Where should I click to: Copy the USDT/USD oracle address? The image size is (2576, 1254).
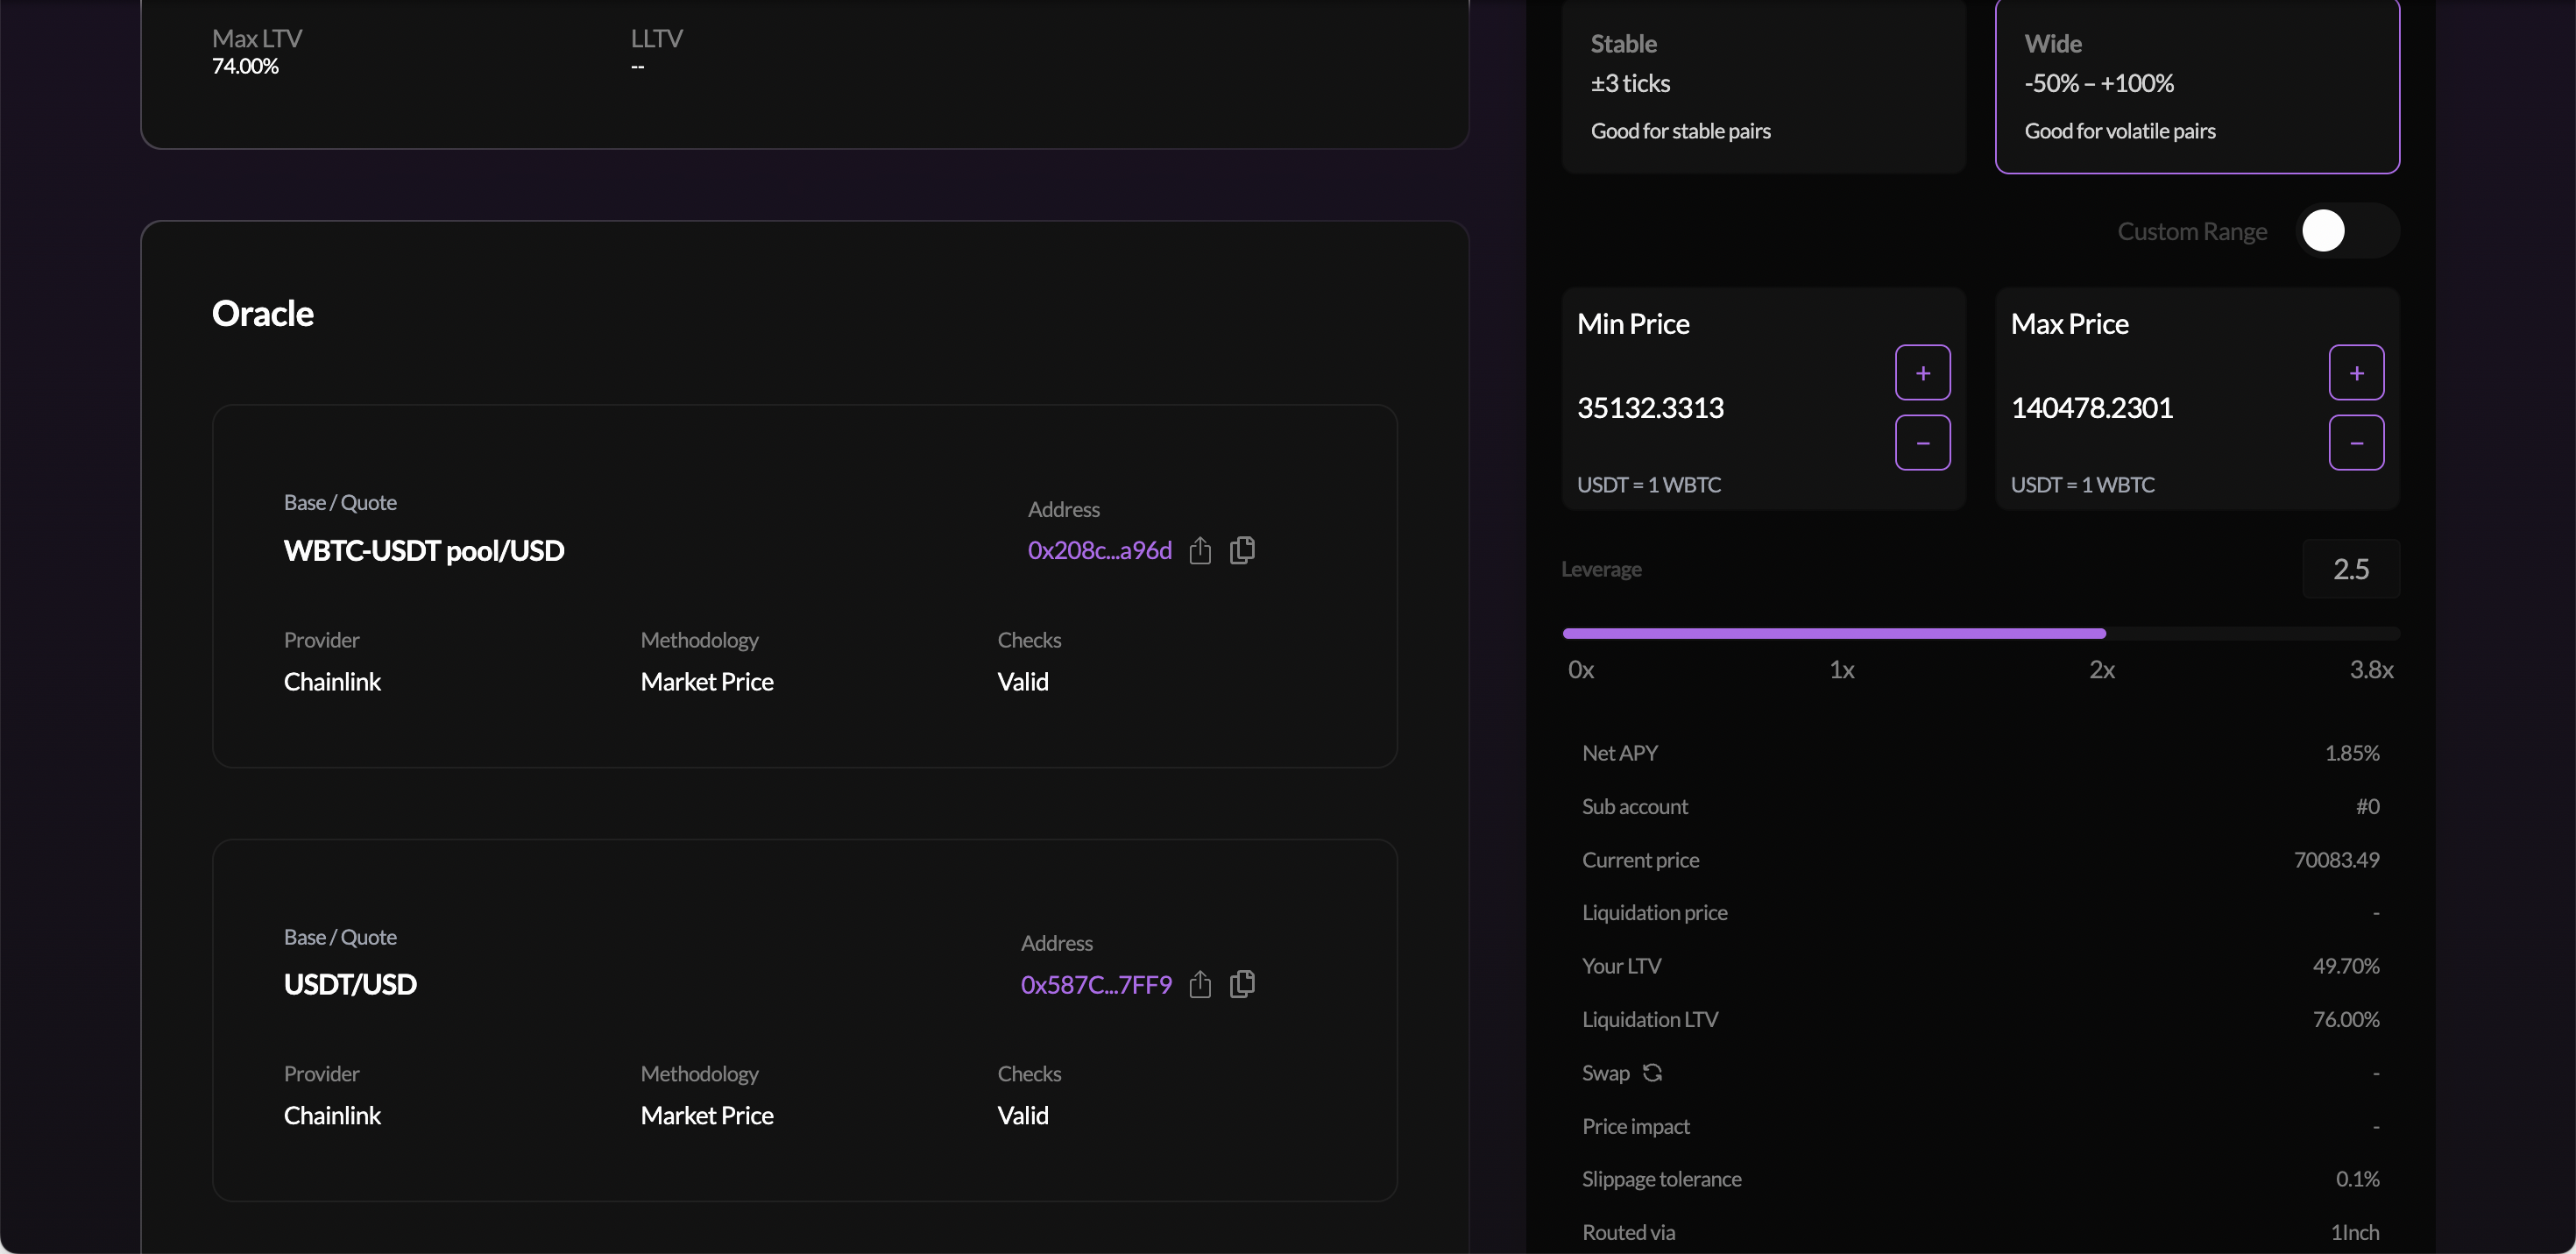[1242, 984]
